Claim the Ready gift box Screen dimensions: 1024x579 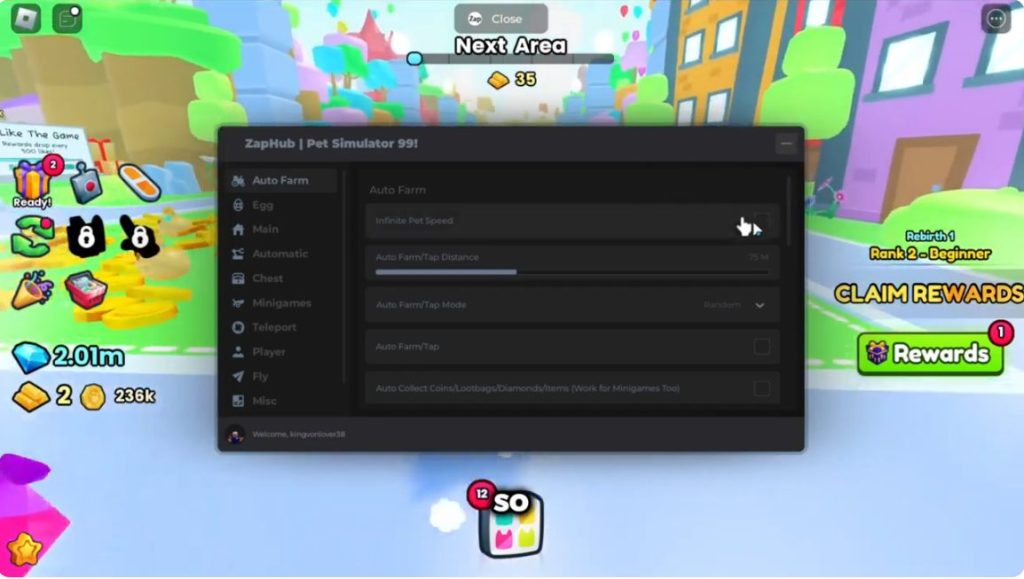tap(32, 183)
